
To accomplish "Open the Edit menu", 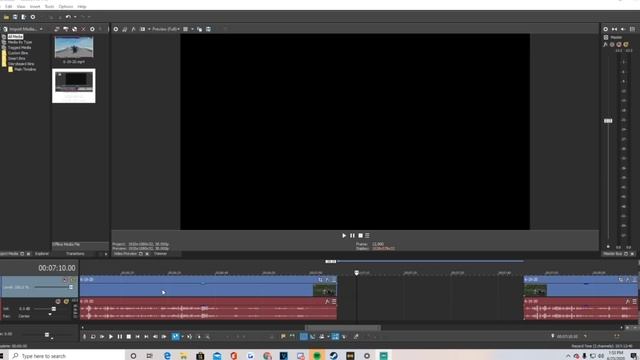I will click(9, 7).
